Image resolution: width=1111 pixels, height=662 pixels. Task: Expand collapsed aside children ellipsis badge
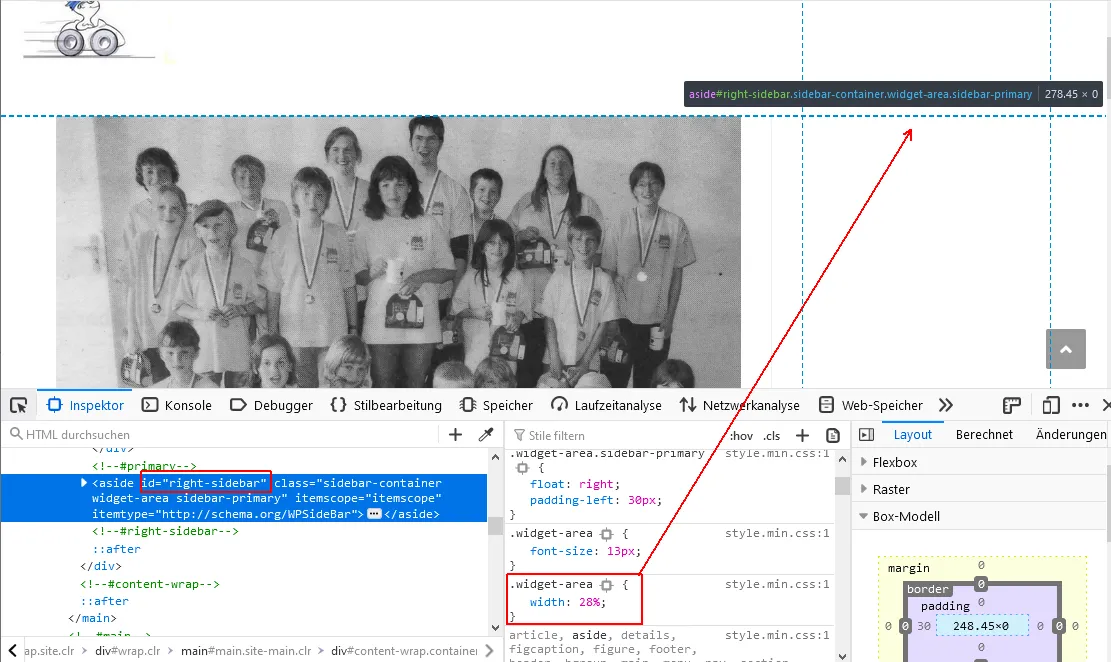coord(374,514)
